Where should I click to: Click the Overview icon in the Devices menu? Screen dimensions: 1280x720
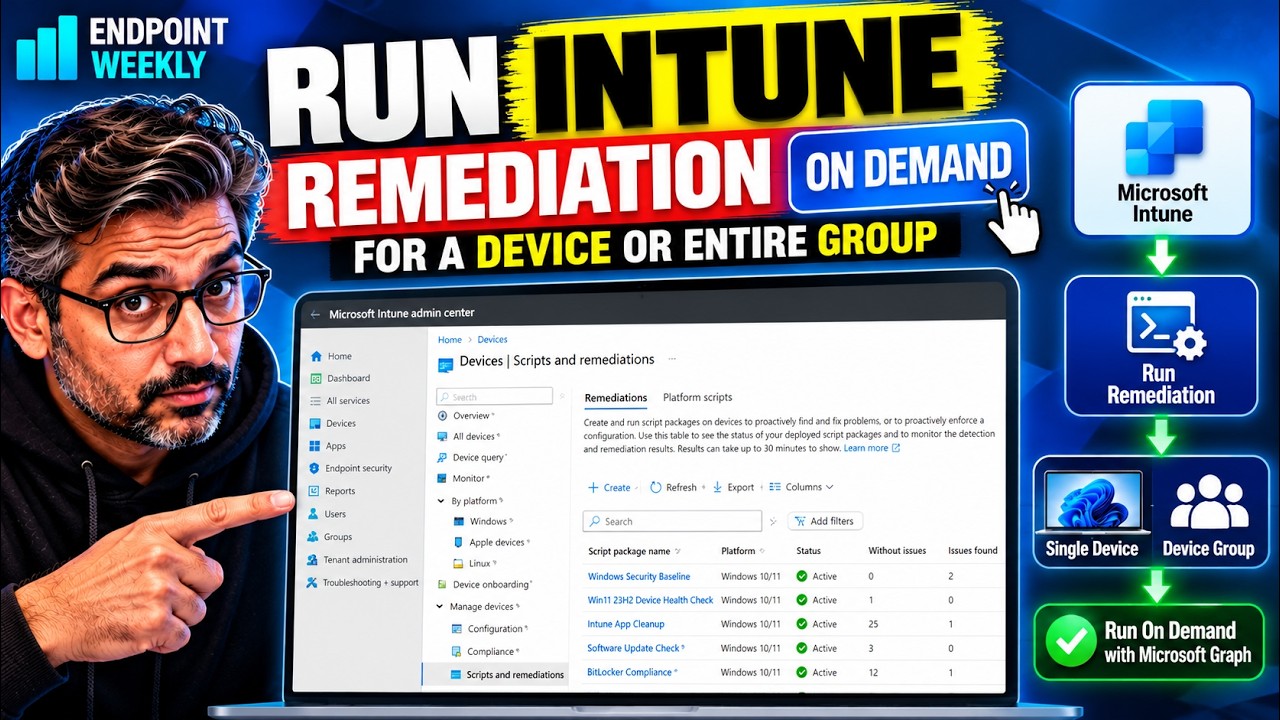[443, 416]
